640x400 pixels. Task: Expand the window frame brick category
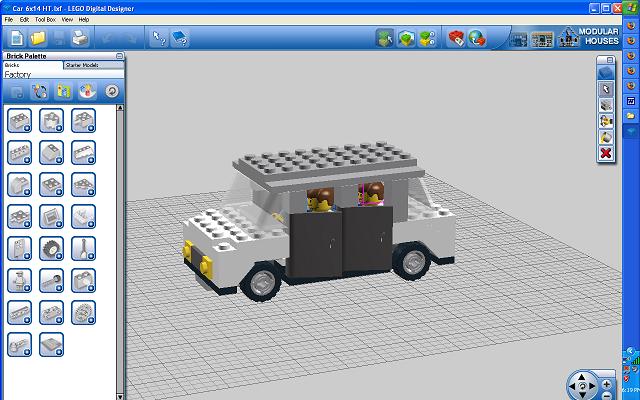point(51,216)
